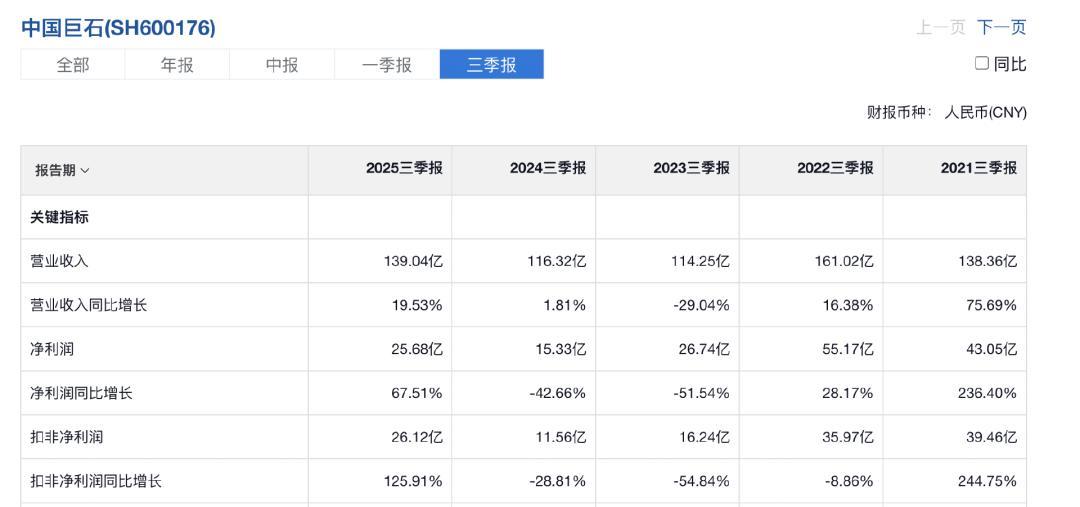1080x507 pixels.
Task: Select the 净利润 row label
Action: 52,349
